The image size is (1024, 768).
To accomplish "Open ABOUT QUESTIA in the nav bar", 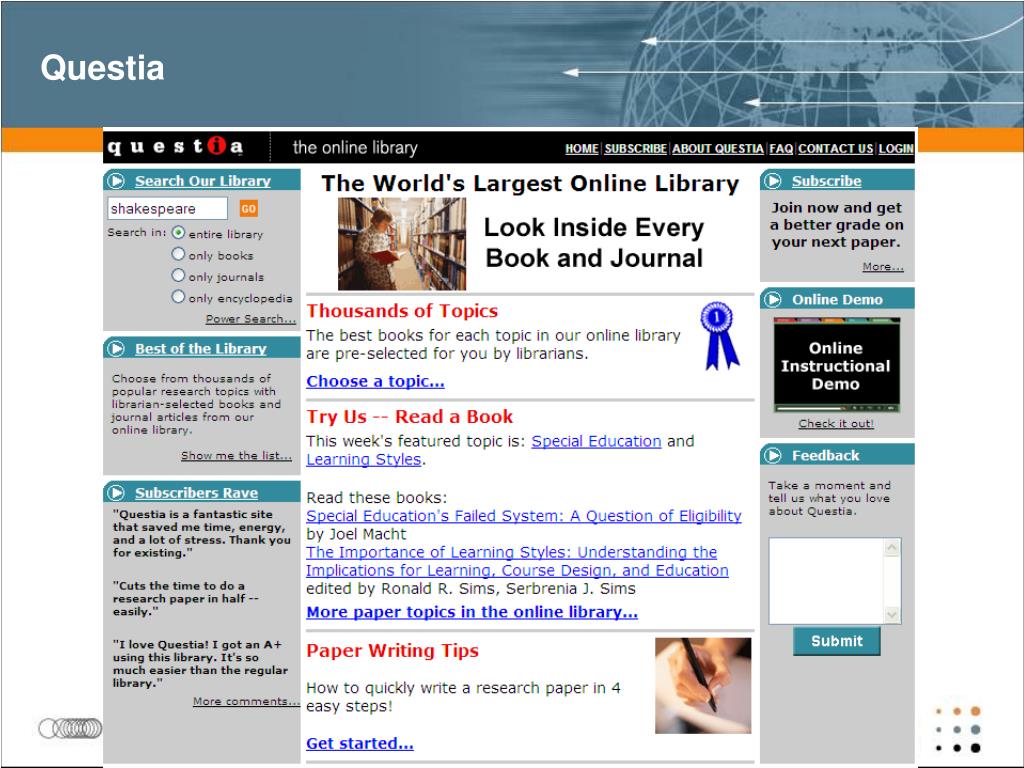I will click(718, 149).
